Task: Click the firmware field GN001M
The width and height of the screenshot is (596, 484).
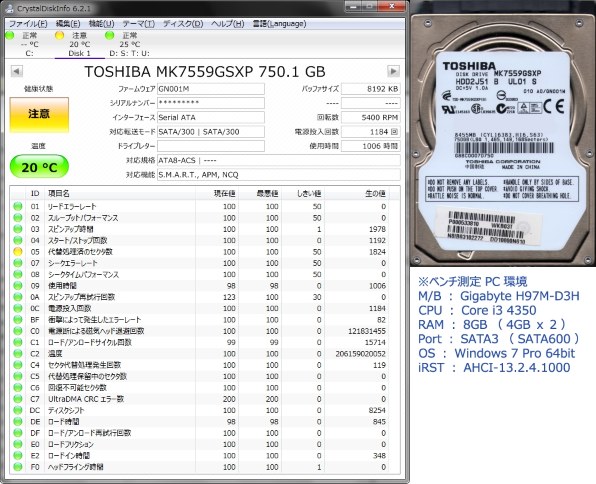Action: [x=211, y=89]
